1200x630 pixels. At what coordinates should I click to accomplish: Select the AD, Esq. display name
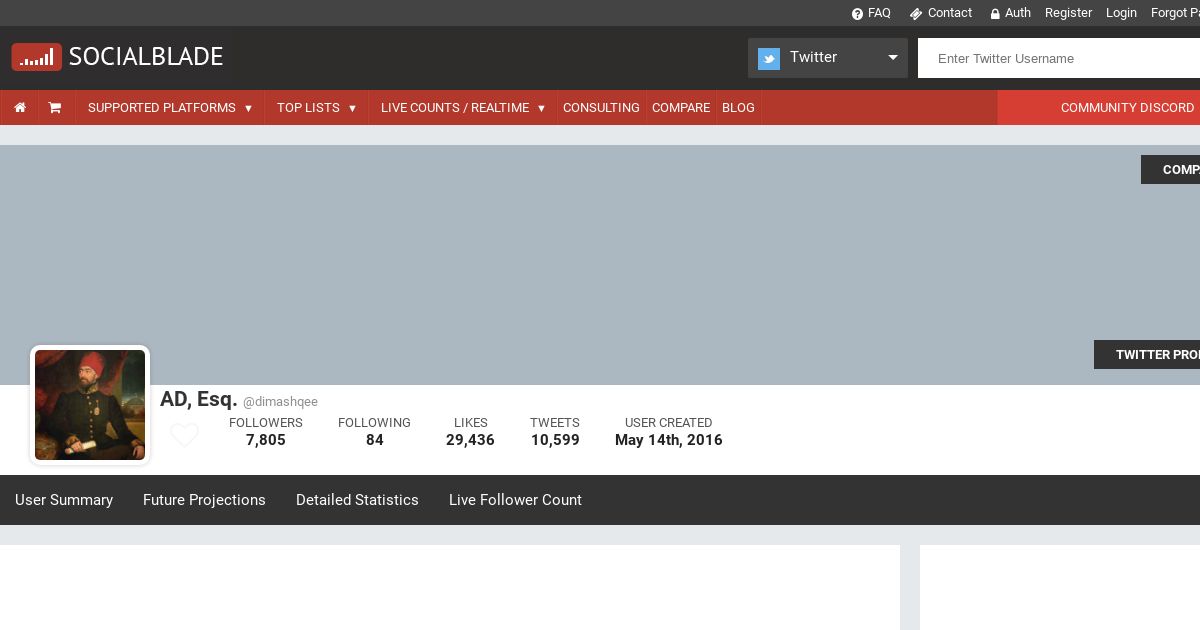pyautogui.click(x=198, y=399)
